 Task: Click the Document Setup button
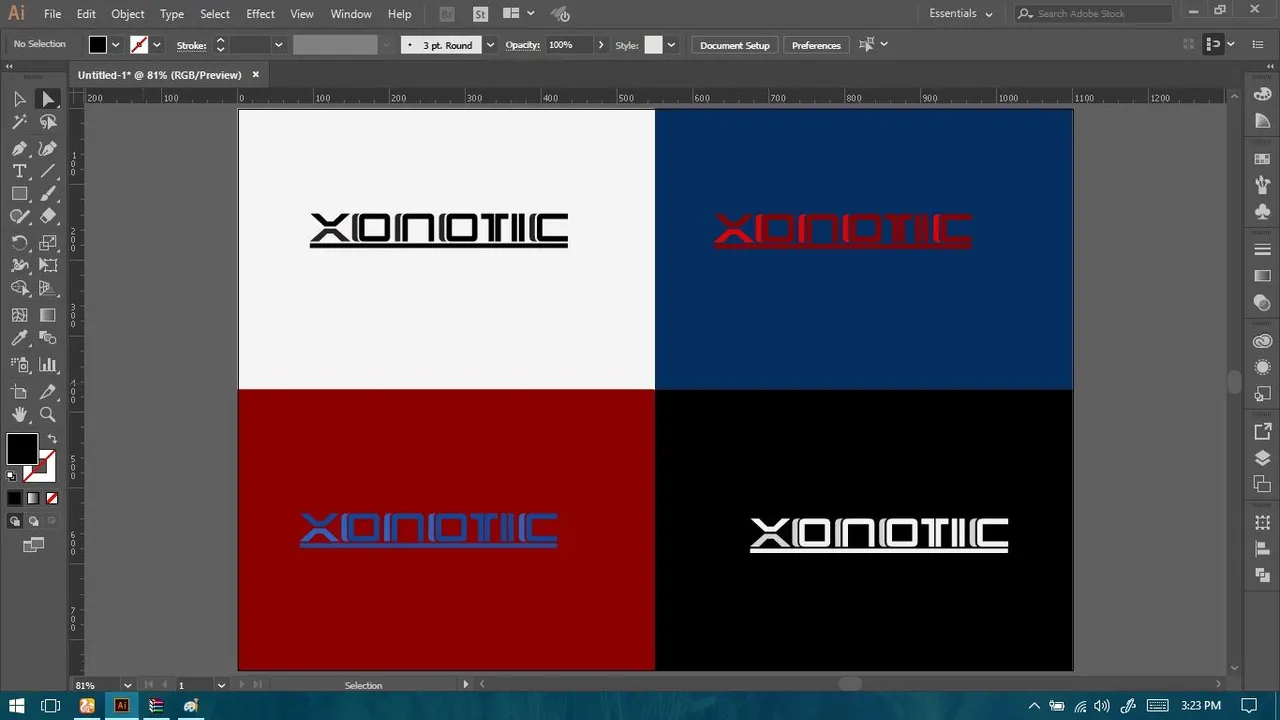pos(735,45)
